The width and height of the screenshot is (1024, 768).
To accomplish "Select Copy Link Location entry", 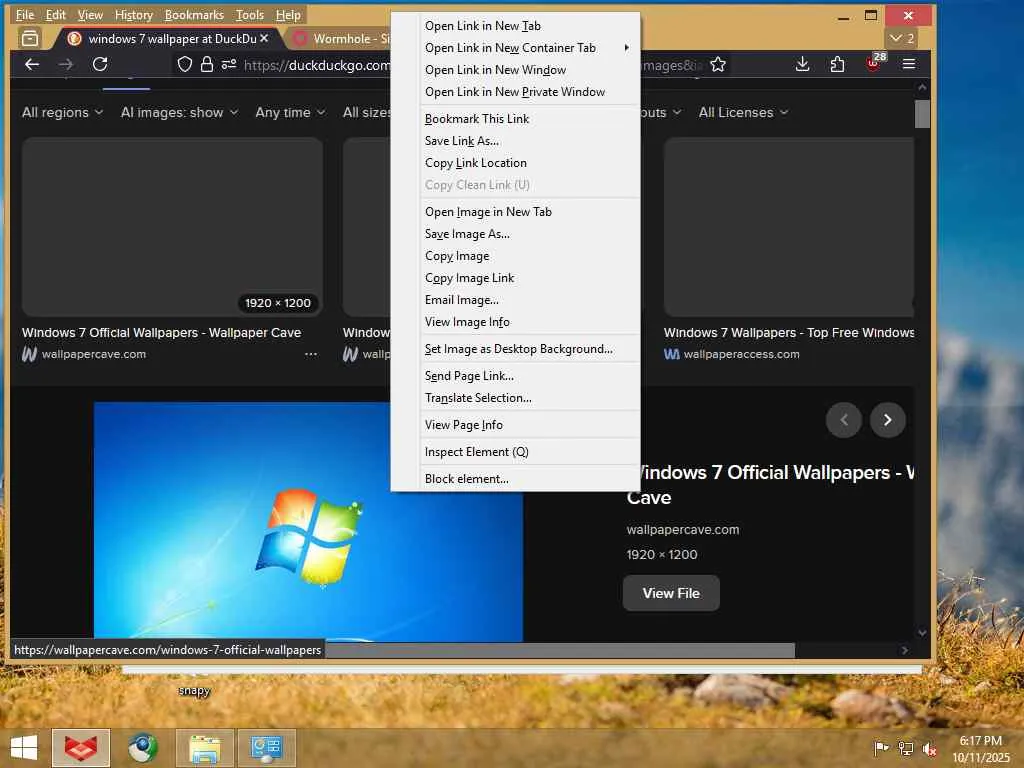I will 530,163.
